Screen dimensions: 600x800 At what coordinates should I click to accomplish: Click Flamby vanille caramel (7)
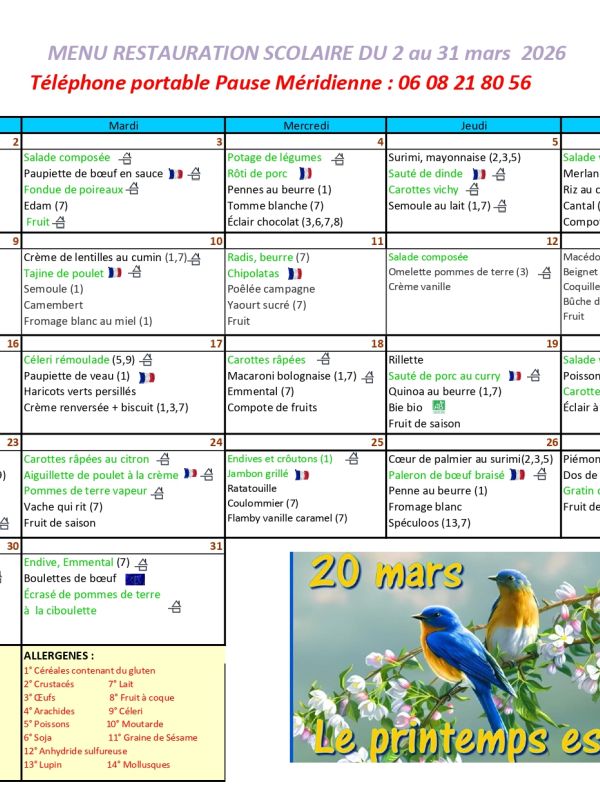coord(287,518)
